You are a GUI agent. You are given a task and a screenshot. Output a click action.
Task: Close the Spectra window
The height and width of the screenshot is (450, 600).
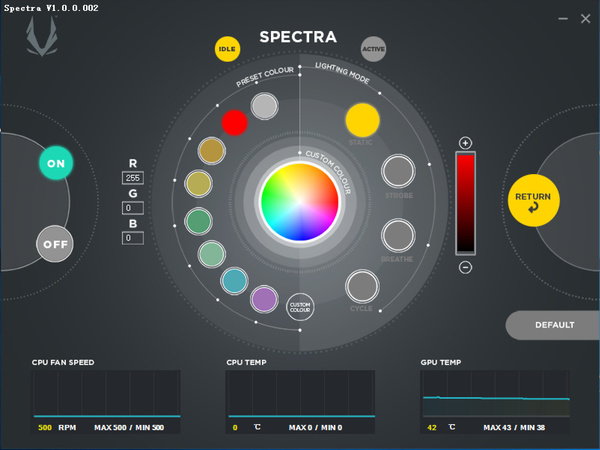pos(585,18)
